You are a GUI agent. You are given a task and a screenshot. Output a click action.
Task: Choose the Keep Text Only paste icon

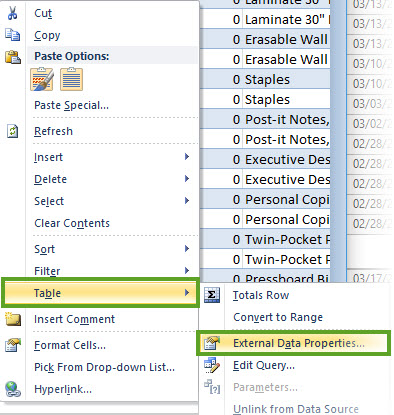click(71, 79)
